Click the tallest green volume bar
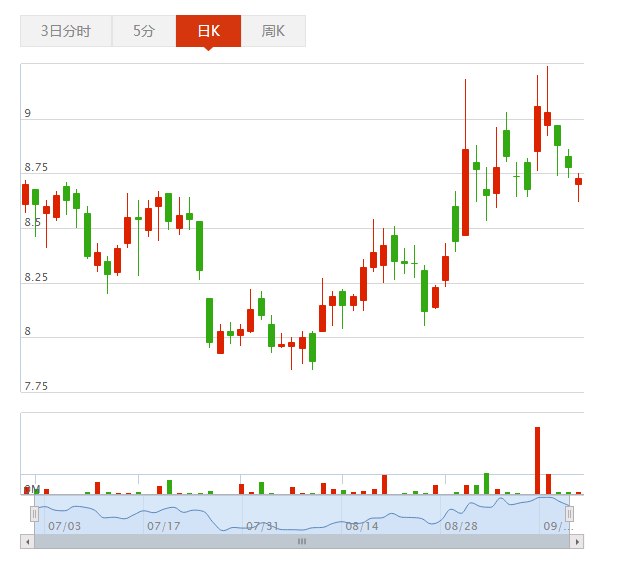The image size is (620, 562). coord(486,483)
